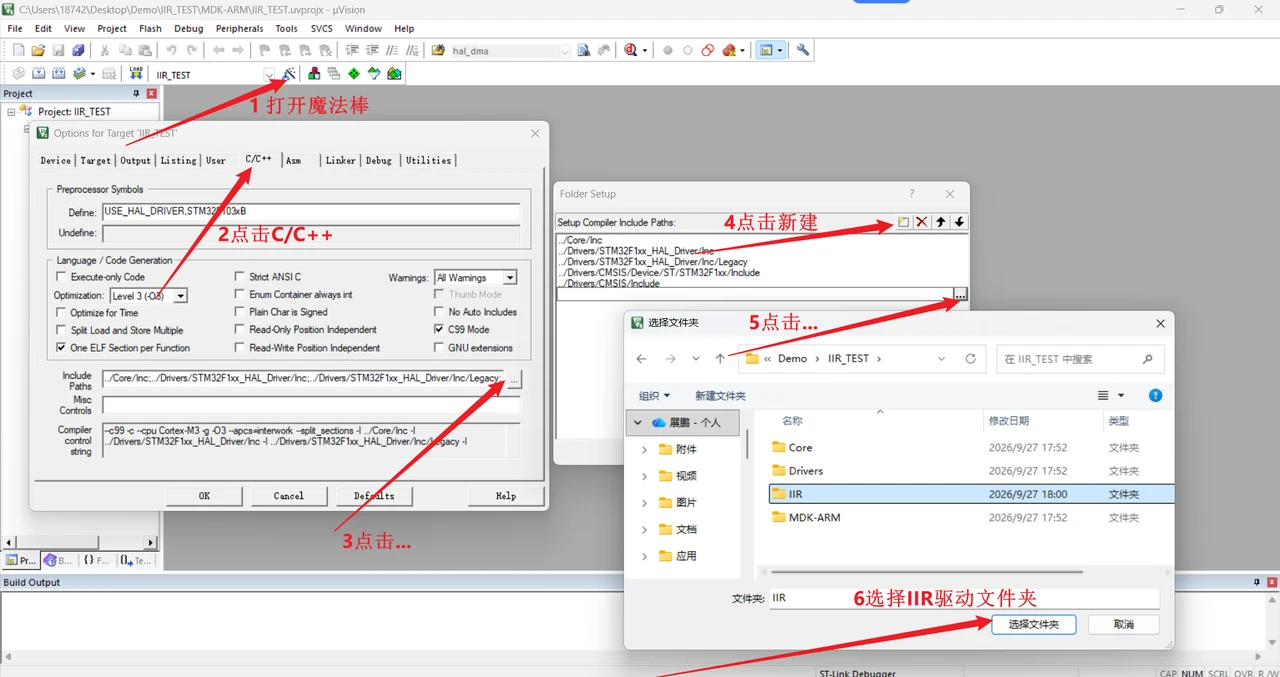
Task: Open the Flash menu
Action: point(150,29)
